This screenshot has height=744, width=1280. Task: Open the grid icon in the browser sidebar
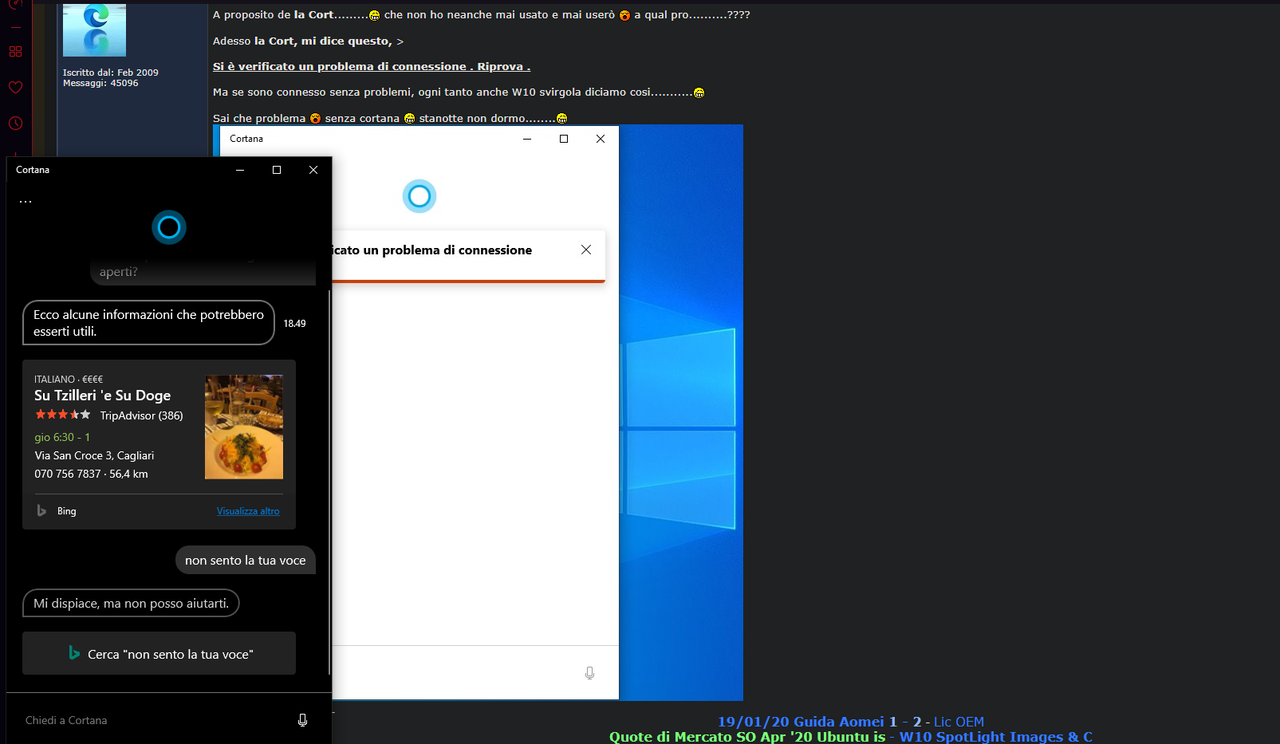pos(15,52)
